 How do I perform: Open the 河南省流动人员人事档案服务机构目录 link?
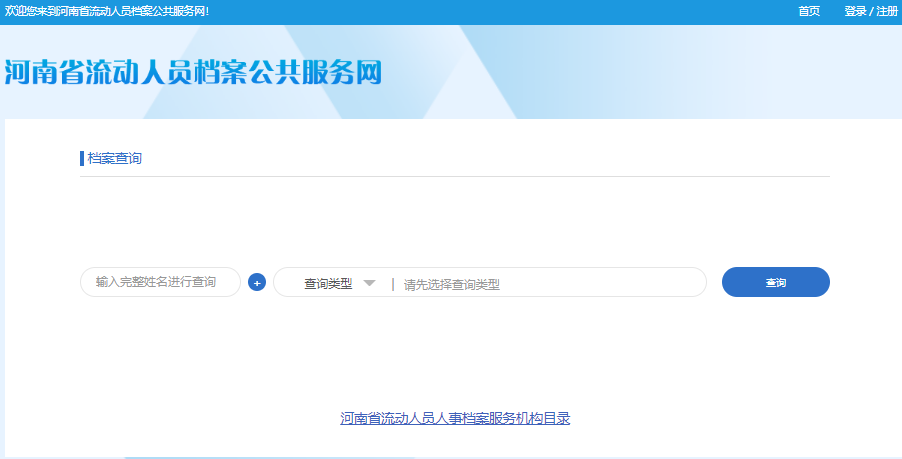tap(455, 418)
